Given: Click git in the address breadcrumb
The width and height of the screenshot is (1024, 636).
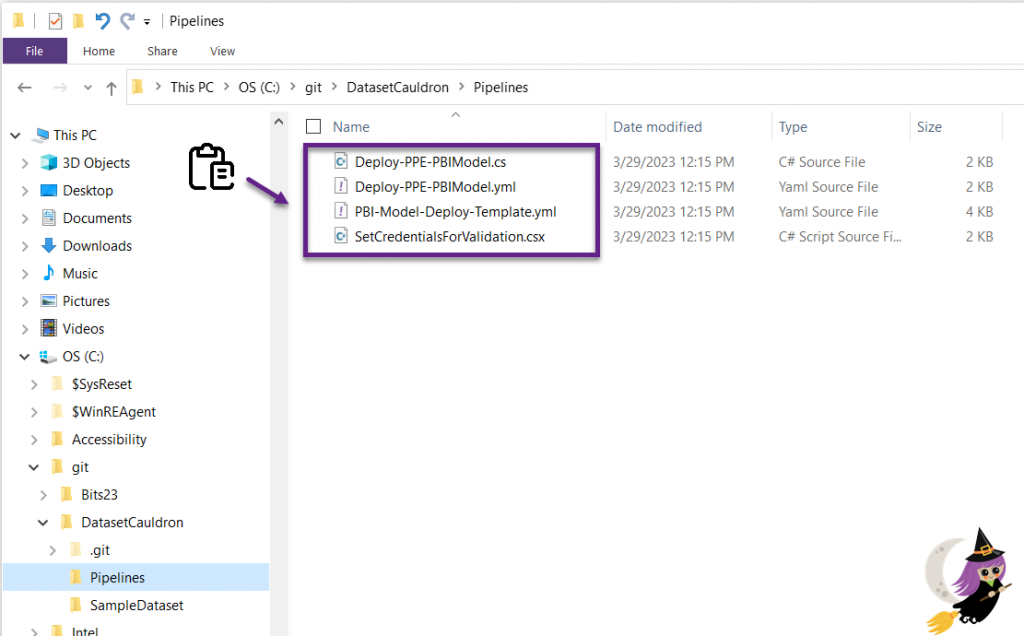Looking at the screenshot, I should [313, 87].
